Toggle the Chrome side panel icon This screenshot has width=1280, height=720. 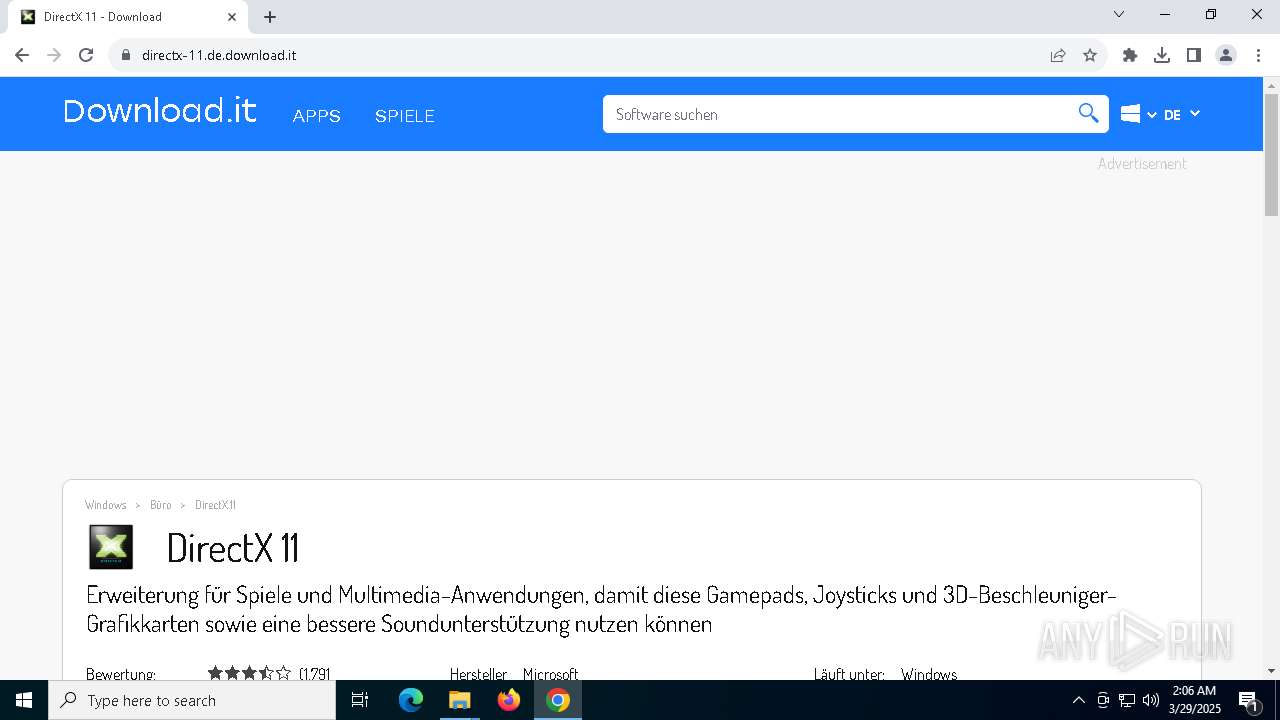point(1194,55)
